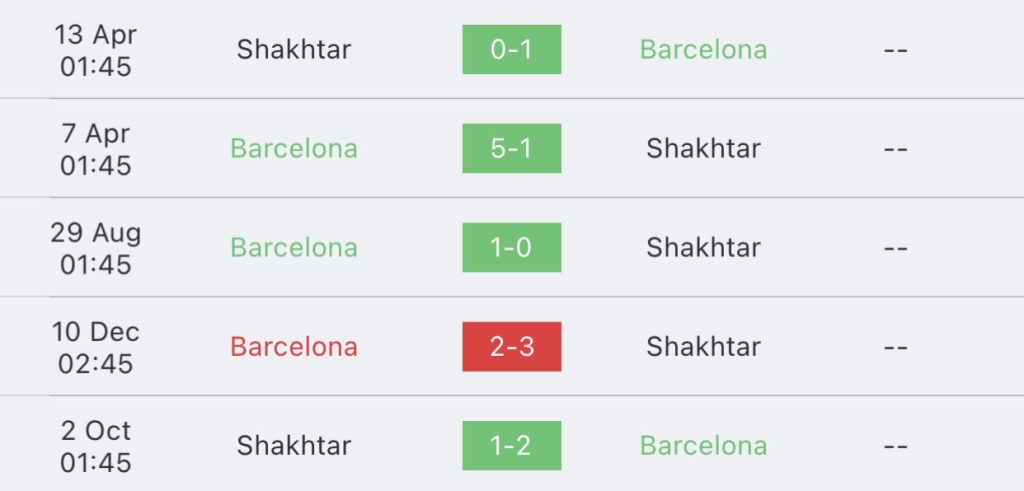Open the 1-0 score of the 29 Aug match
The image size is (1024, 491).
pos(511,247)
